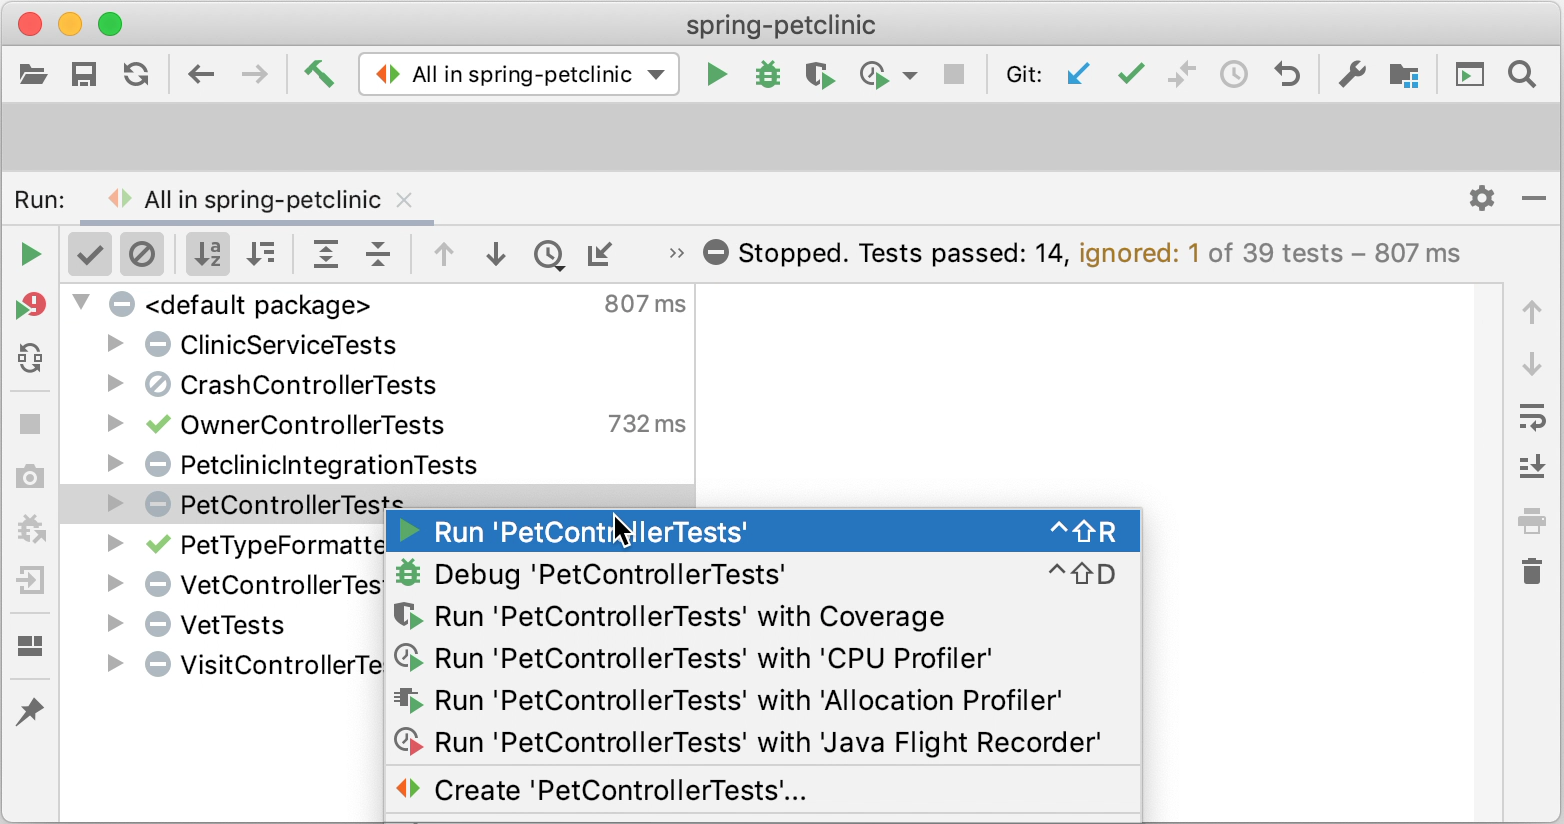Expand the VetTests tree node
Viewport: 1564px width, 824px height.
(113, 624)
